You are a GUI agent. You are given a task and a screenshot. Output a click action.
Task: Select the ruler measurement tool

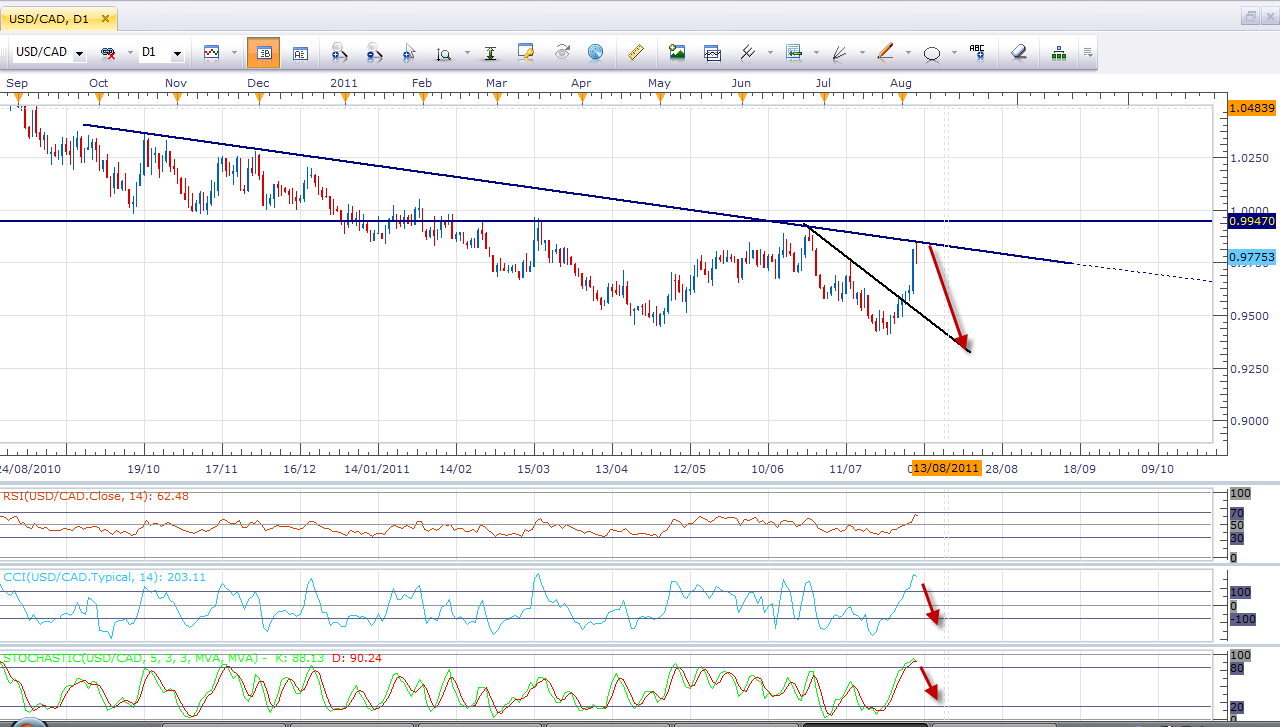(x=636, y=53)
